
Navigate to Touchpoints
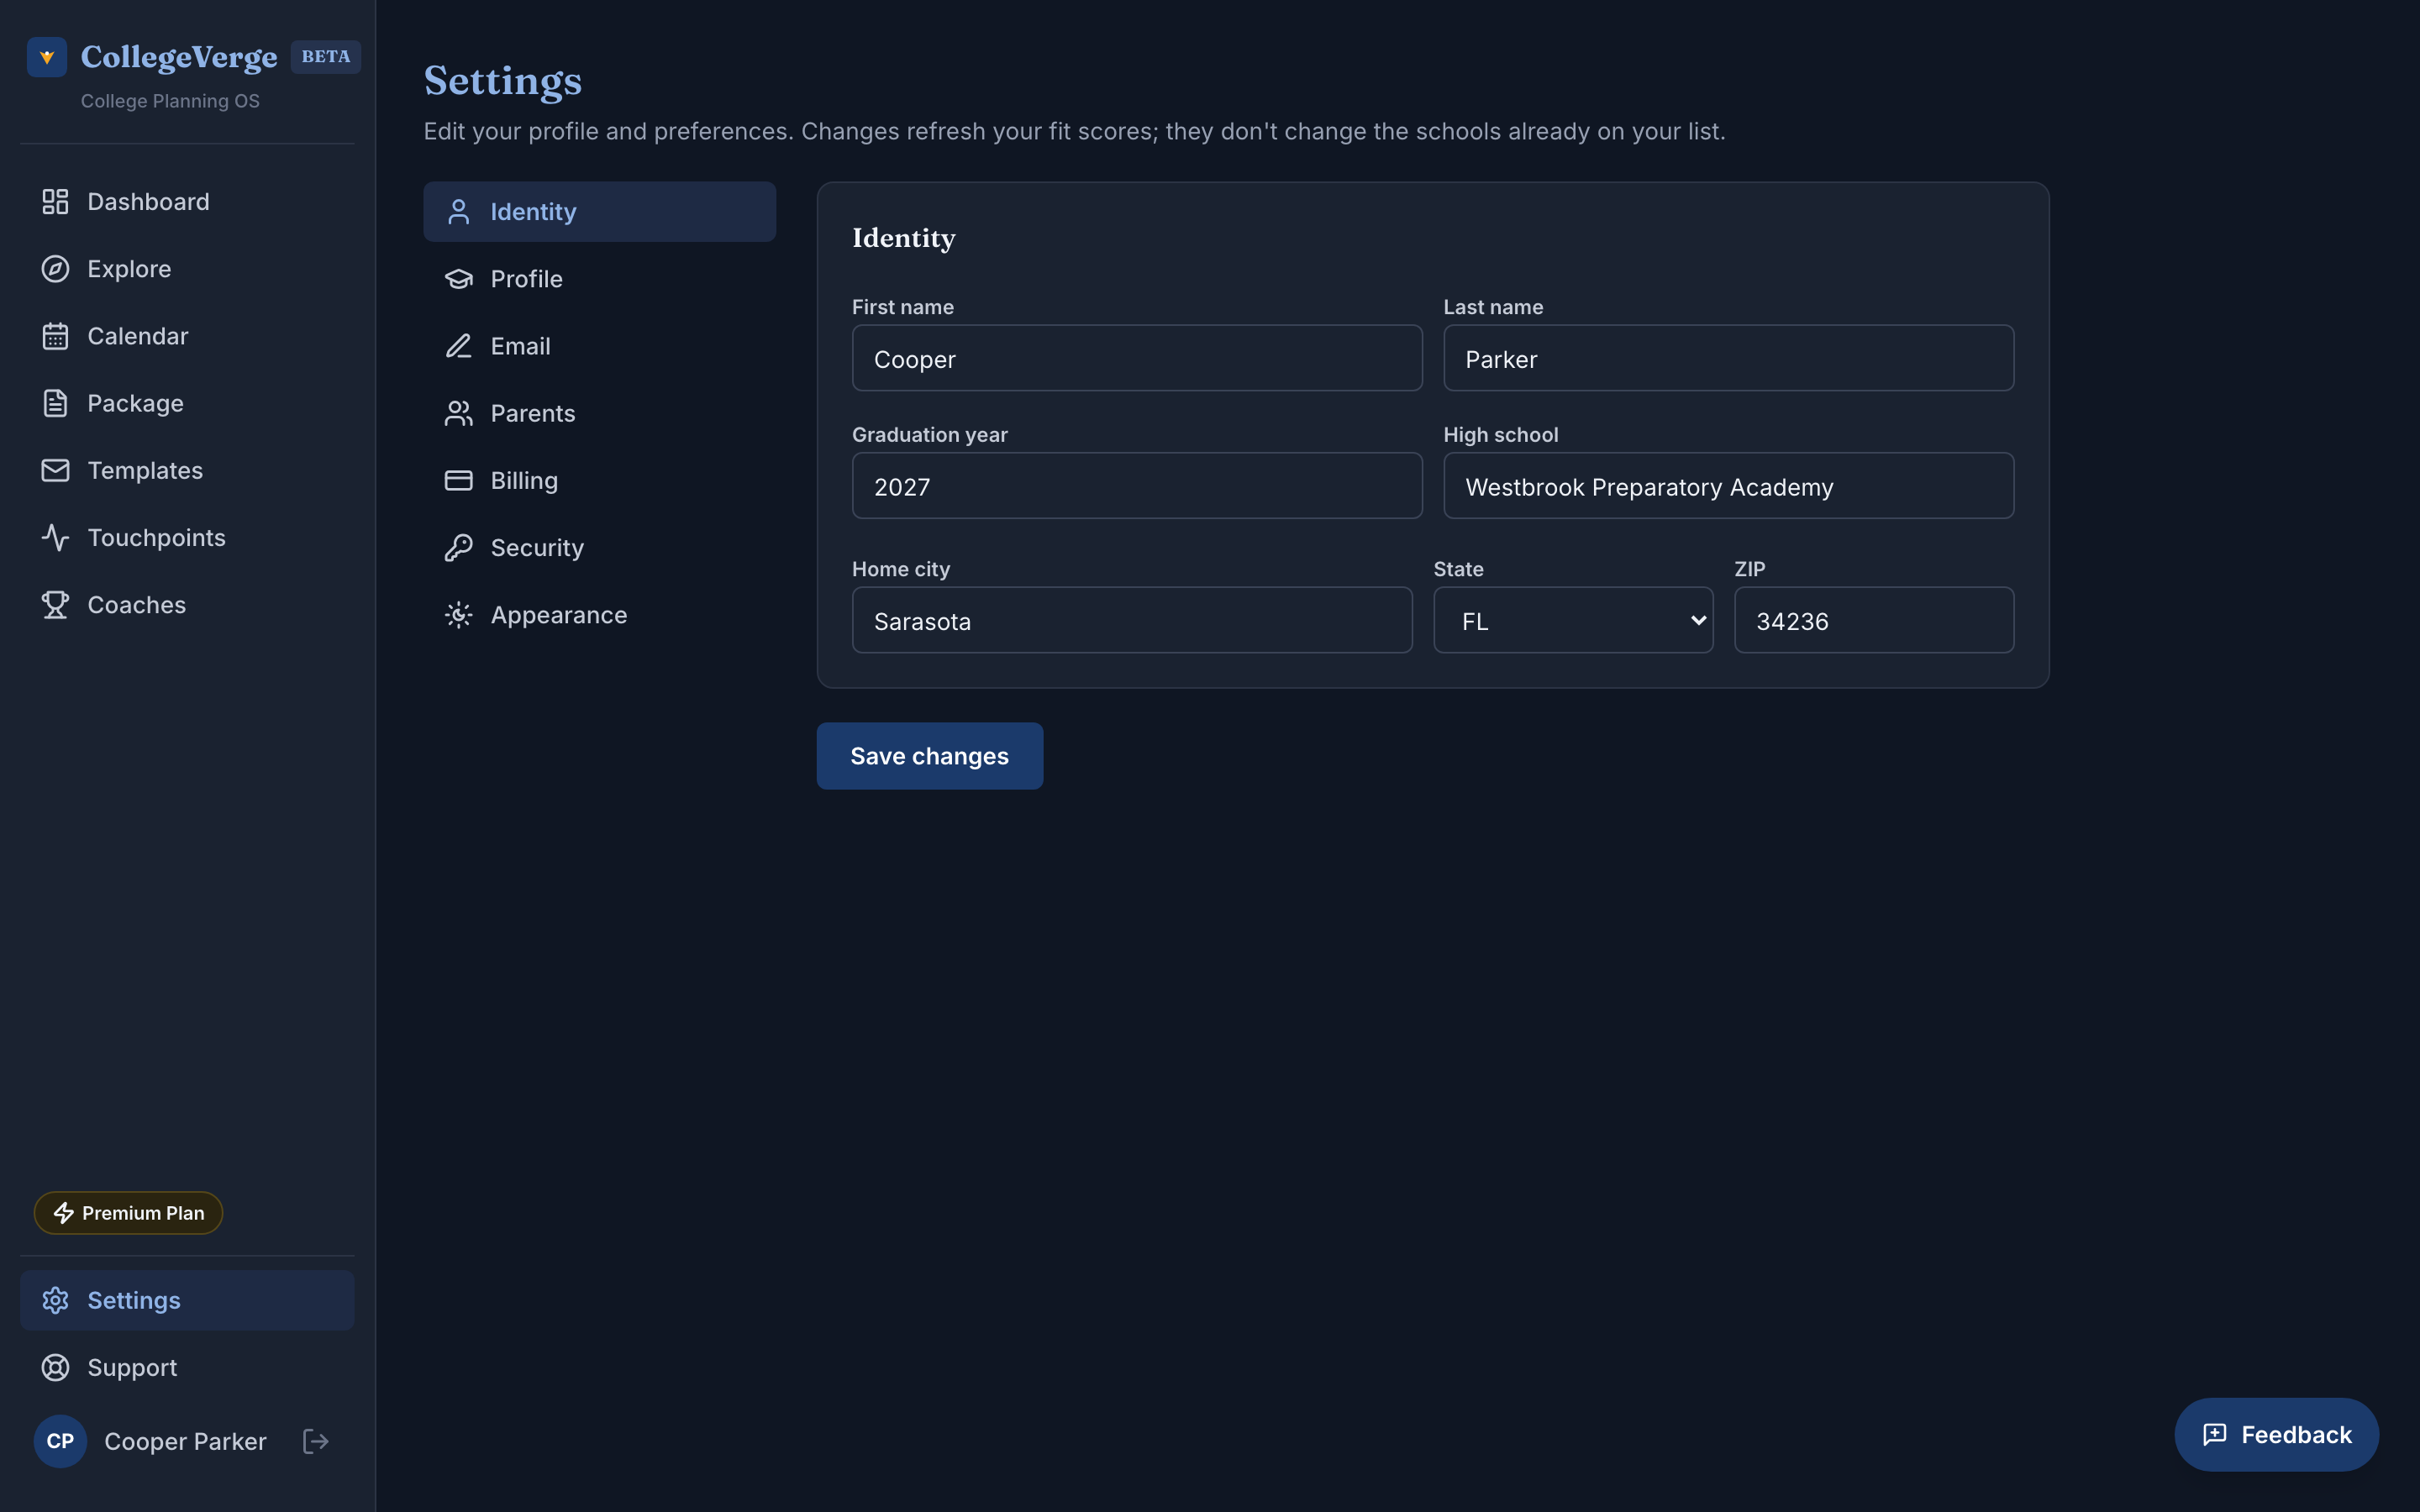(x=187, y=538)
